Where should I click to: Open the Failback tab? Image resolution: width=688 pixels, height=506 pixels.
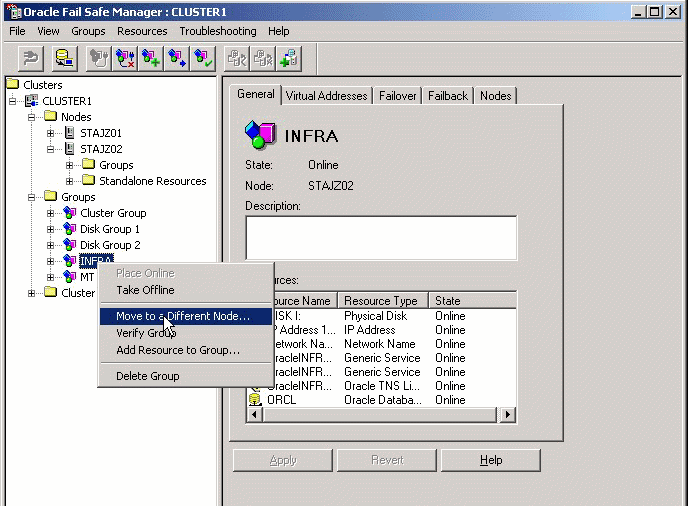click(x=448, y=96)
